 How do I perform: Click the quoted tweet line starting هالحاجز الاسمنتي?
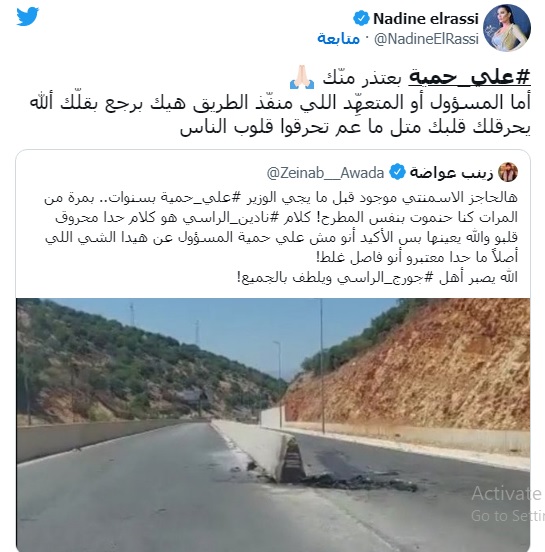click(281, 198)
